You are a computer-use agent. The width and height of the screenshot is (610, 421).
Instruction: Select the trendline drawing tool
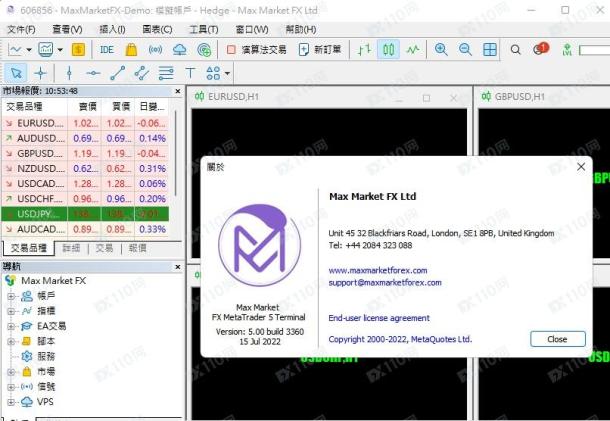(117, 73)
